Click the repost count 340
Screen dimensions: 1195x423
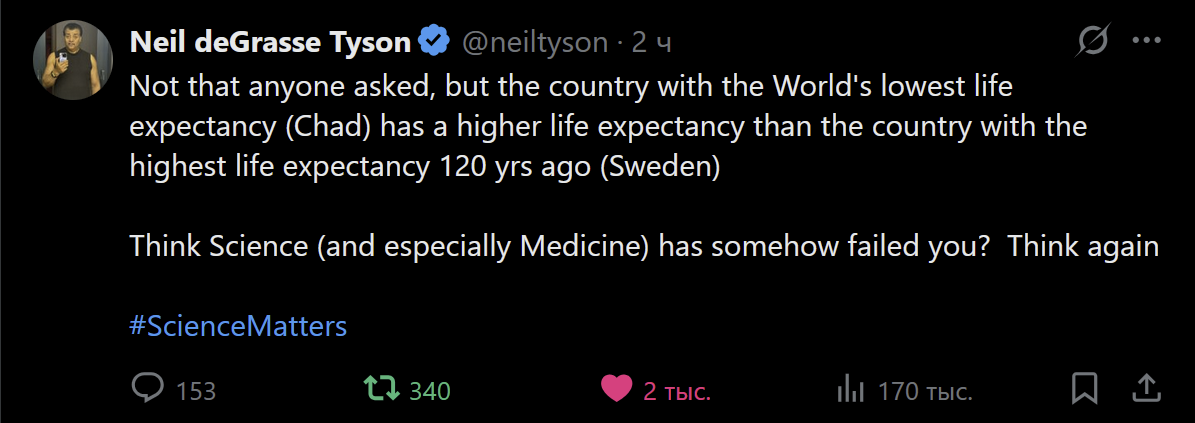[430, 391]
